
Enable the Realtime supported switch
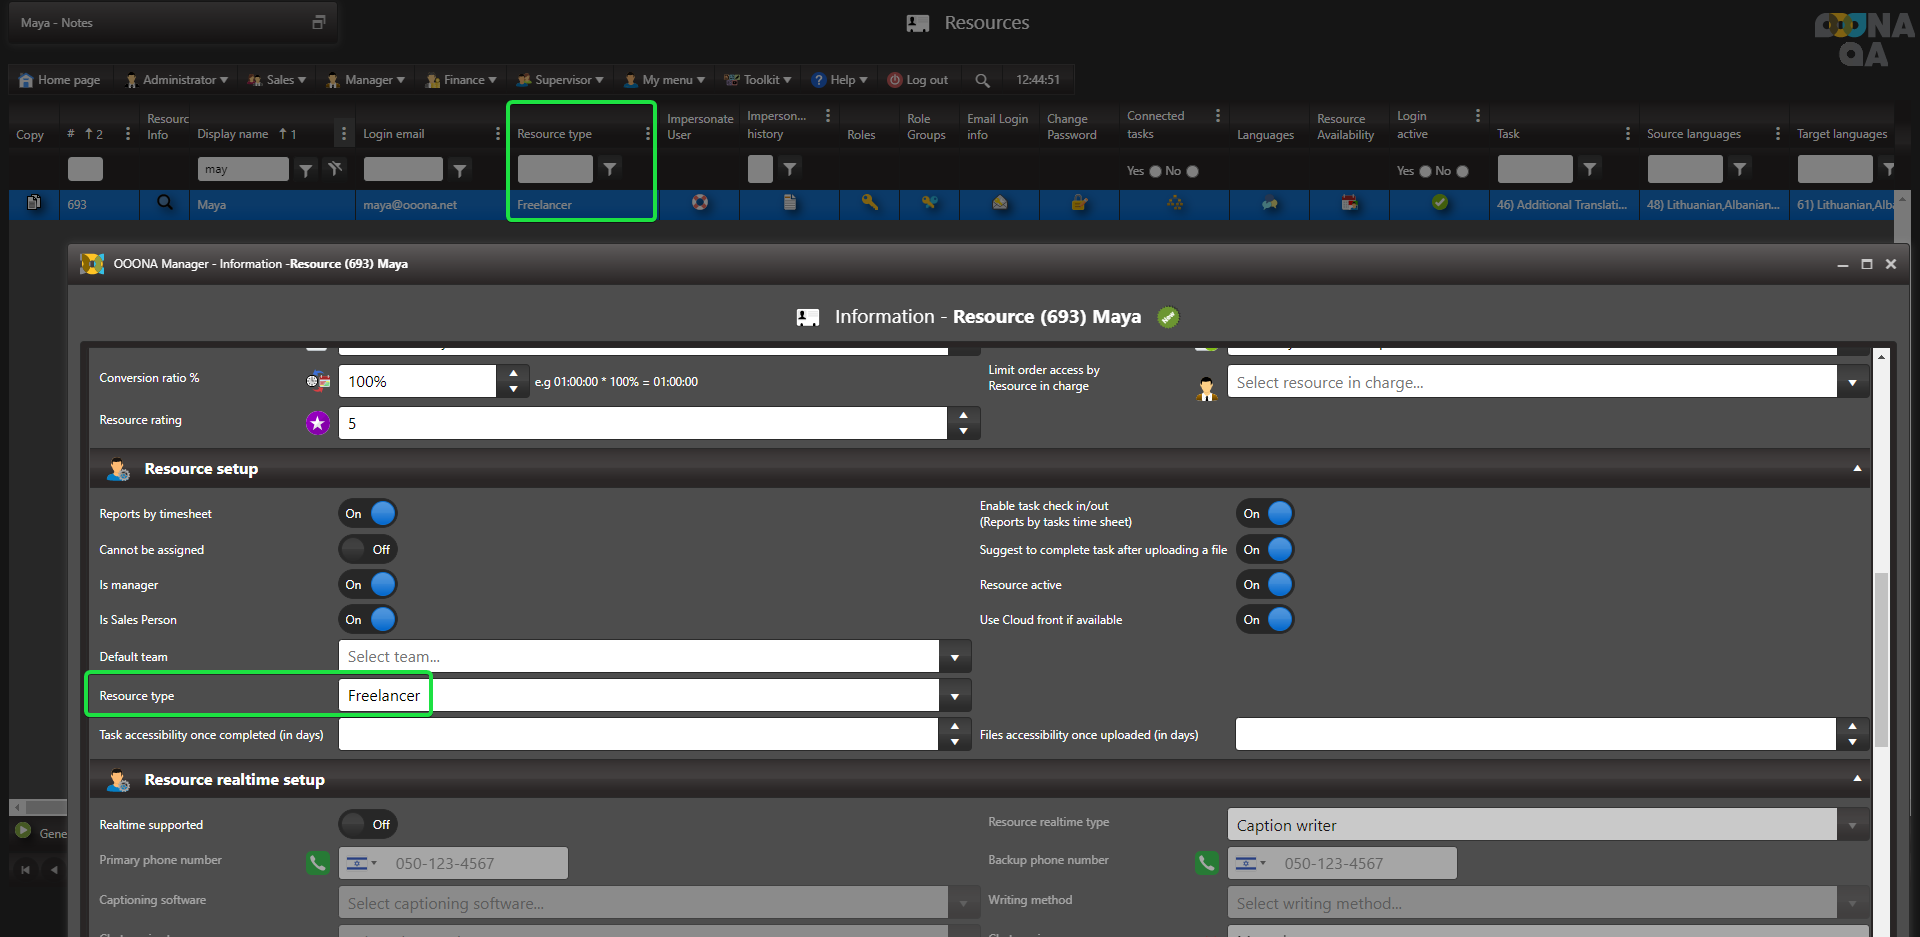click(368, 825)
